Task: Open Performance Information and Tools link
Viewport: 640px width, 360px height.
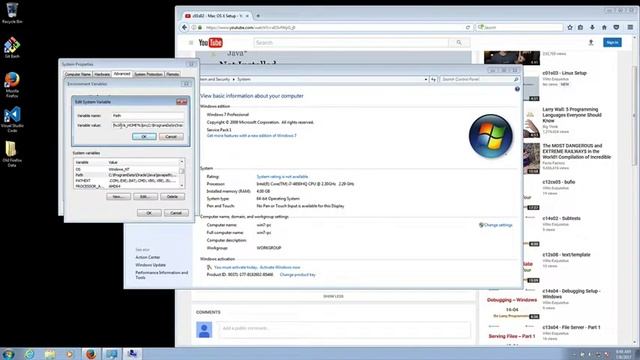Action: pos(162,275)
